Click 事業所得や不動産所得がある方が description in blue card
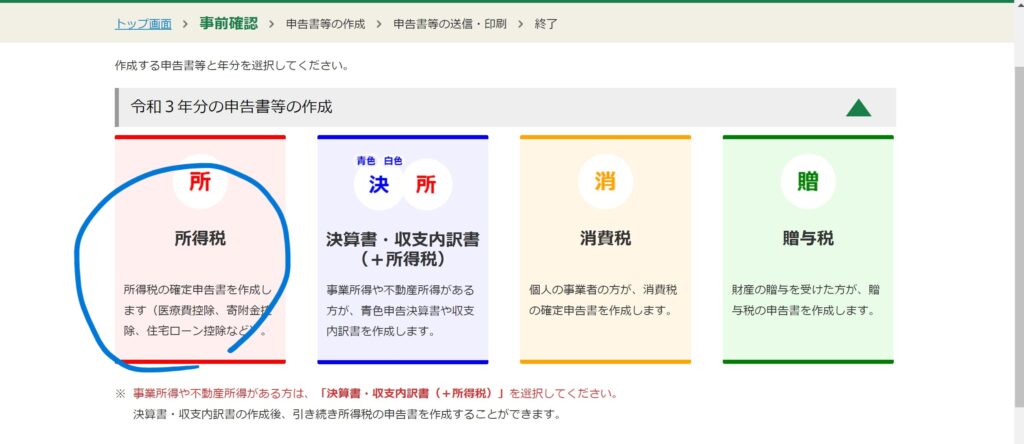1024x444 pixels. 400,310
